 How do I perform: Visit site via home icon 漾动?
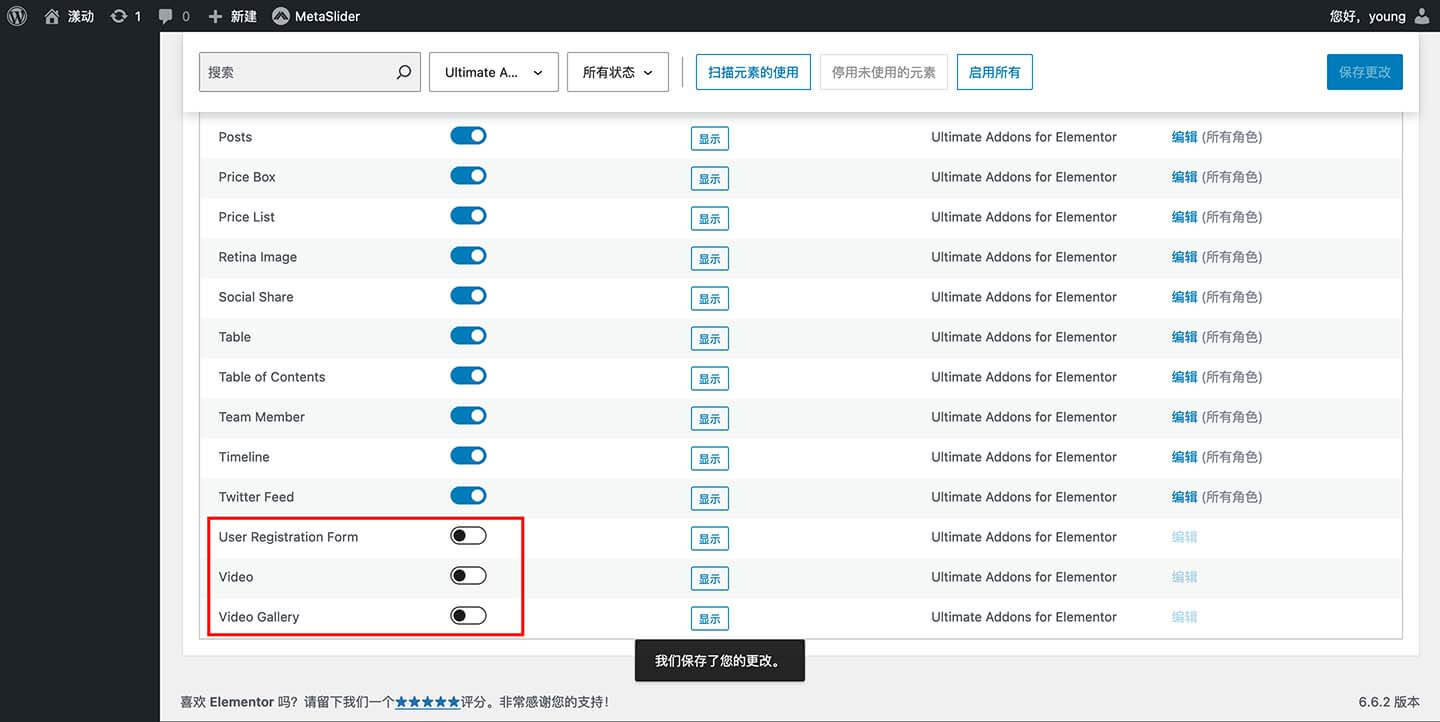(69, 16)
